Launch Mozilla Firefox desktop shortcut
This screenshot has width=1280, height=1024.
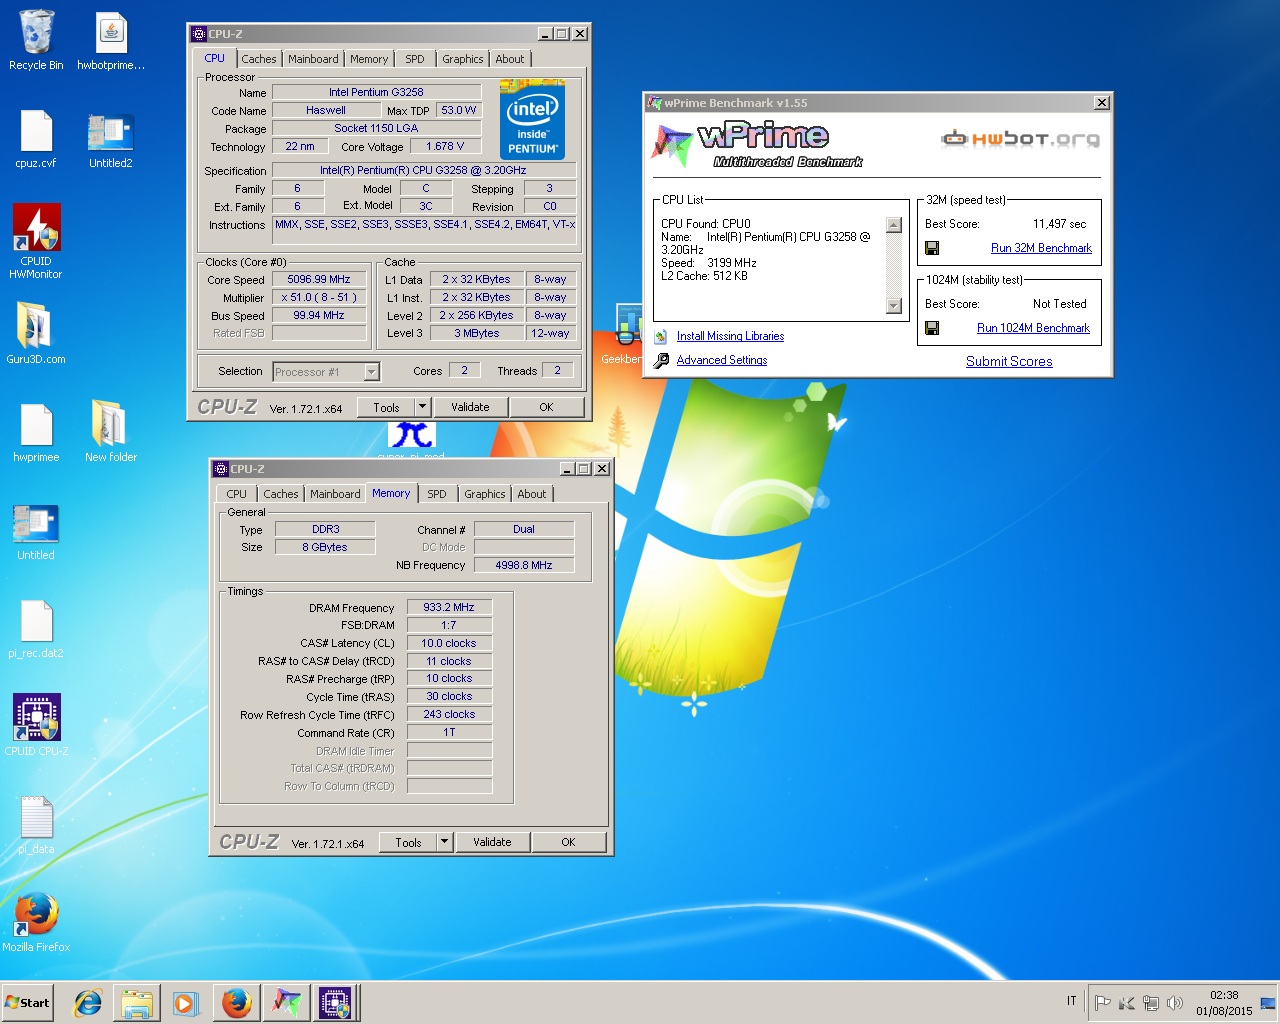[x=36, y=921]
